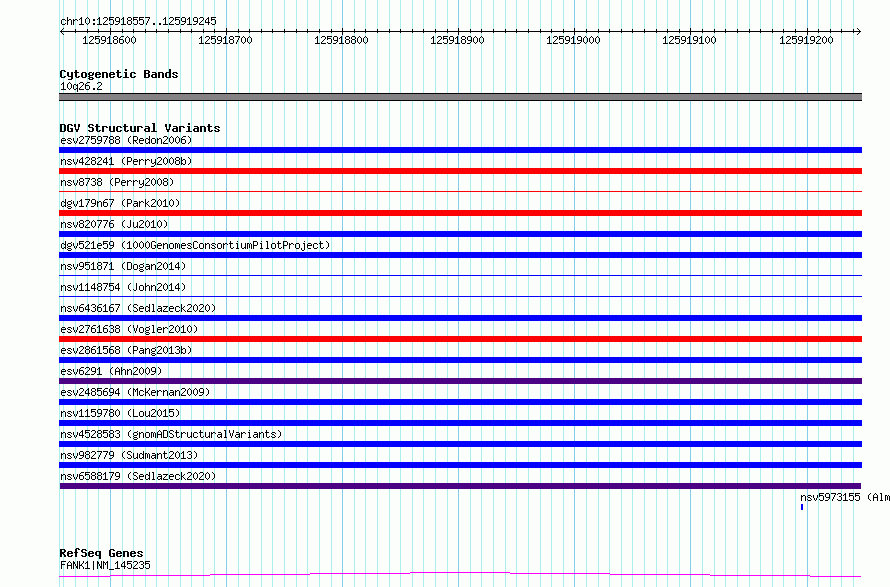The height and width of the screenshot is (587, 890).
Task: Click ruler position 125919200
Action: pyautogui.click(x=806, y=40)
